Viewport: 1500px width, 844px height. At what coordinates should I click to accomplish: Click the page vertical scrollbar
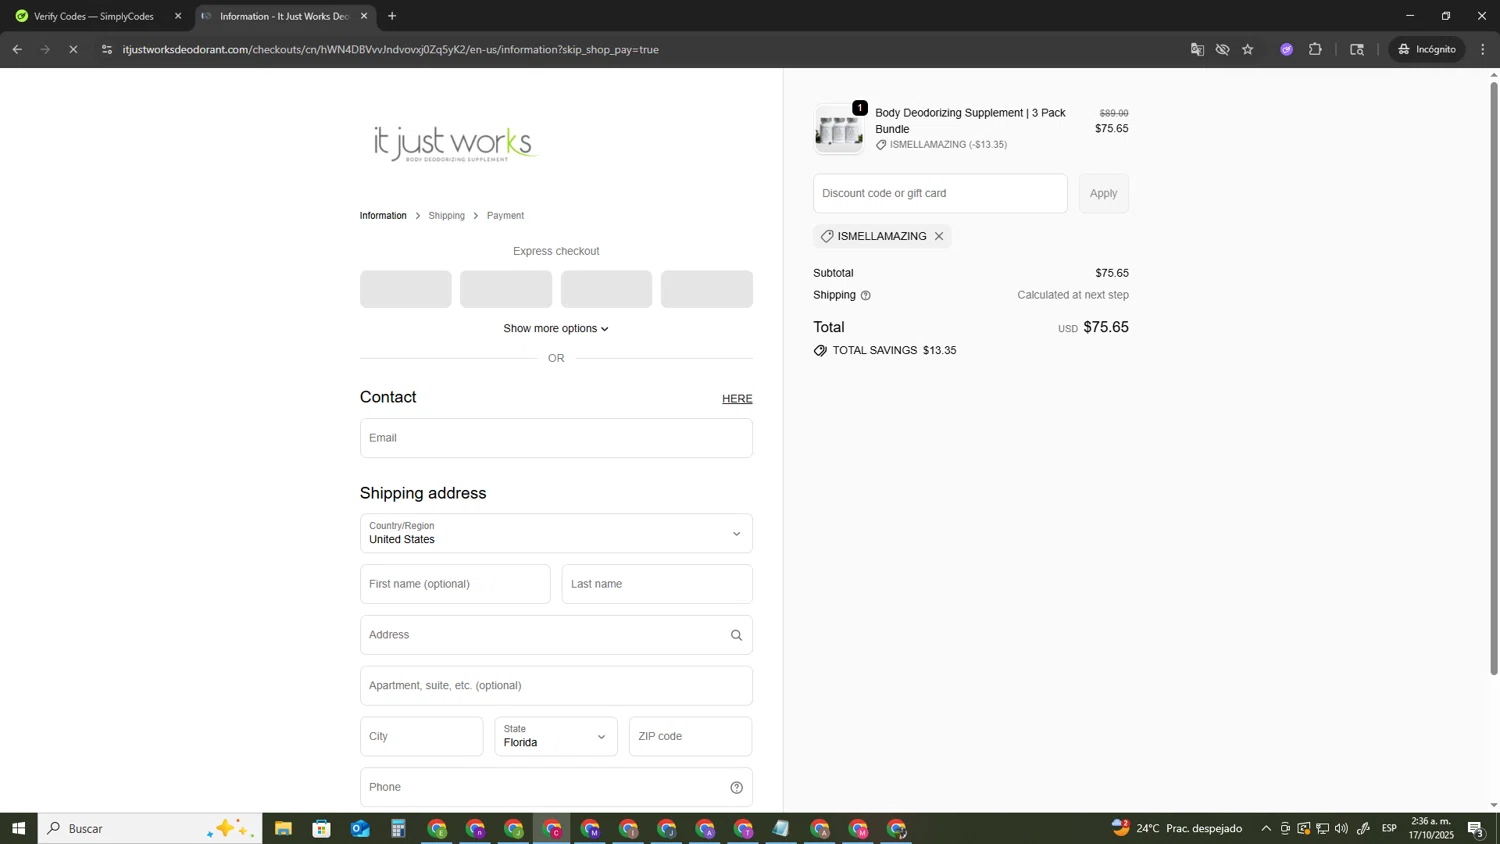pyautogui.click(x=1494, y=380)
